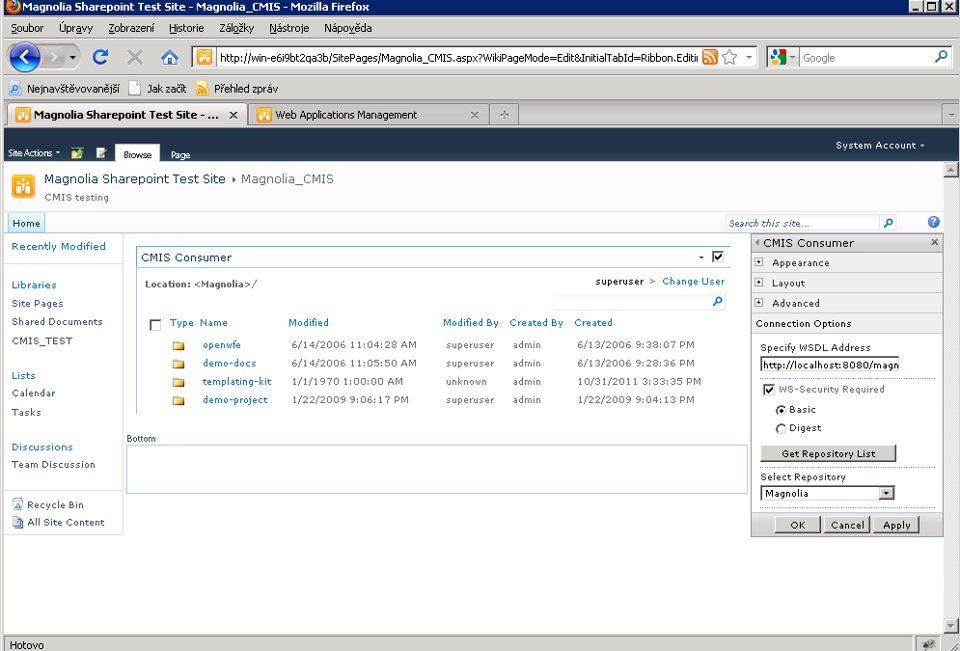960x651 pixels.
Task: Click OK in the tool pane
Action: pos(798,525)
